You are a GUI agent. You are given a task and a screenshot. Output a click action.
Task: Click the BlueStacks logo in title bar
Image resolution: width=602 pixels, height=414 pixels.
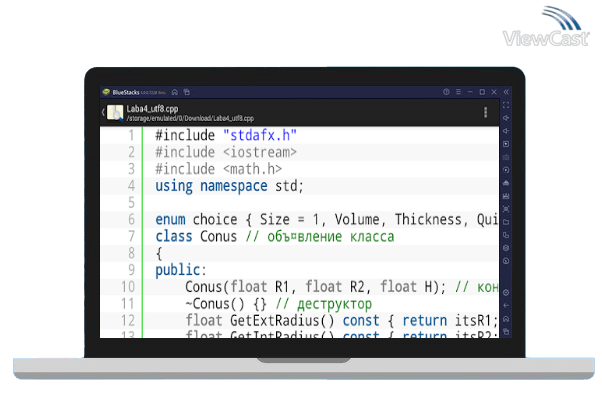click(106, 92)
